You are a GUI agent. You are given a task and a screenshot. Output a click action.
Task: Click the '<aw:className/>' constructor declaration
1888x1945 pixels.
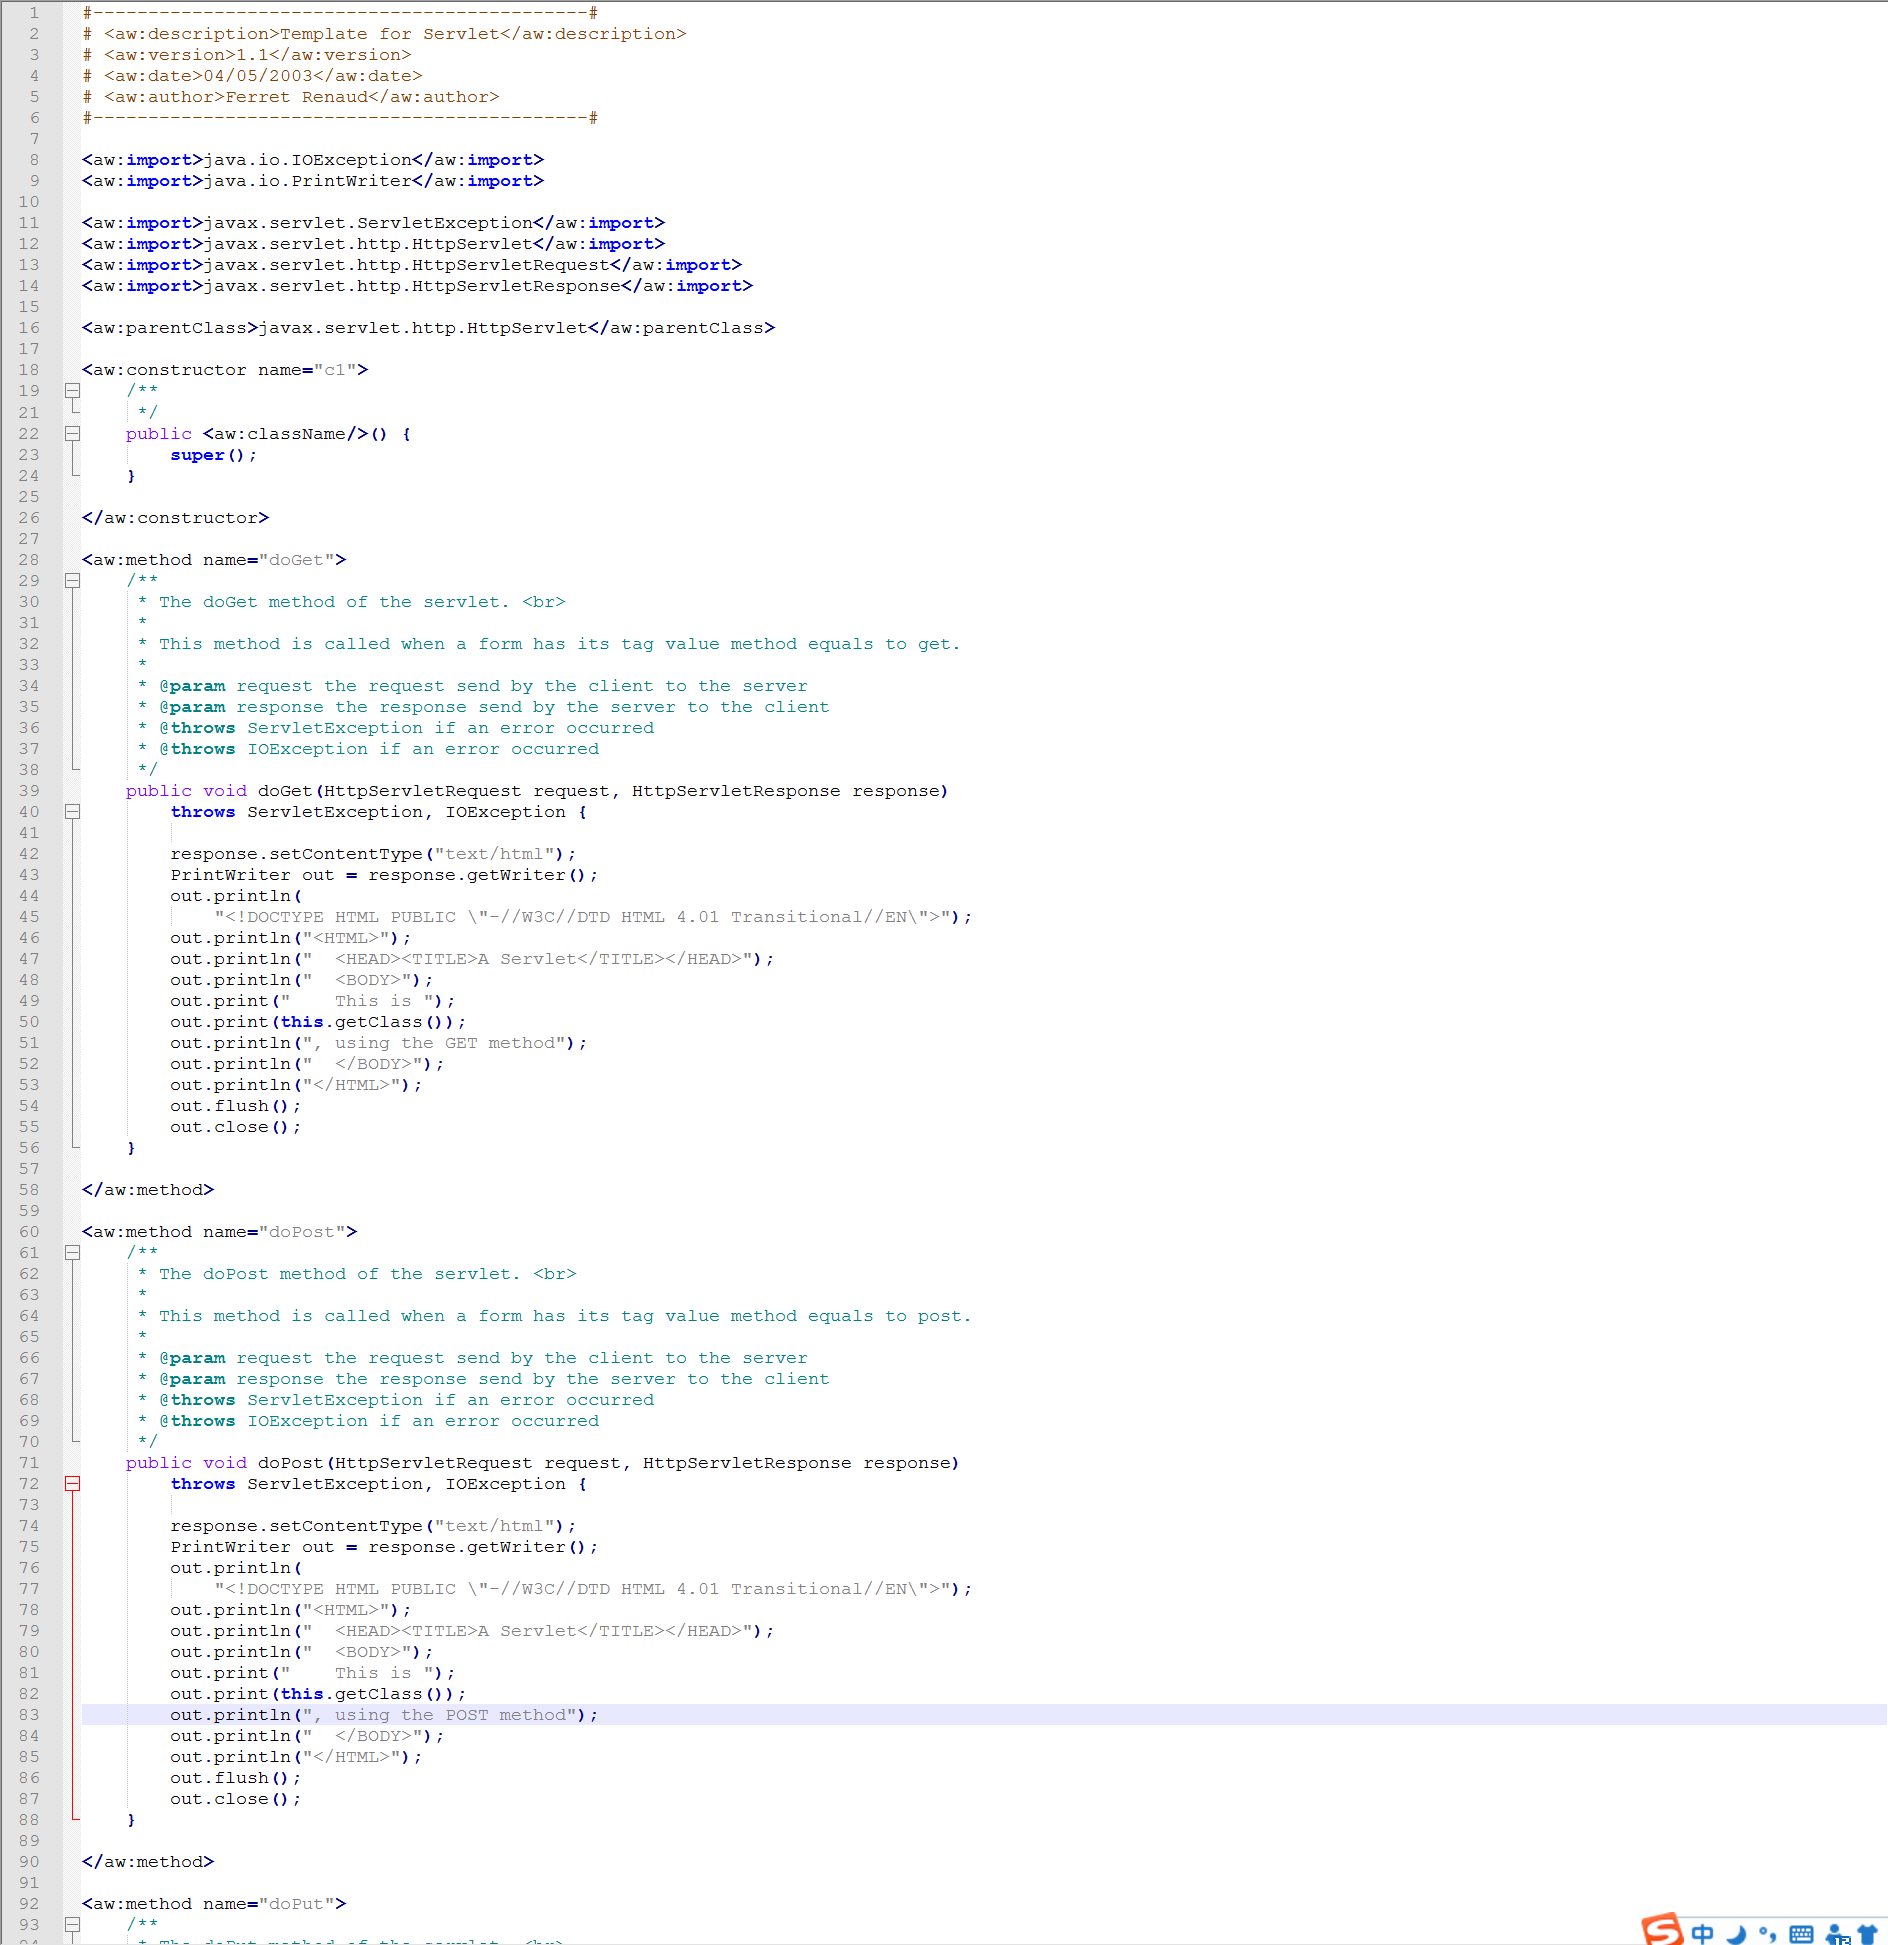[269, 434]
